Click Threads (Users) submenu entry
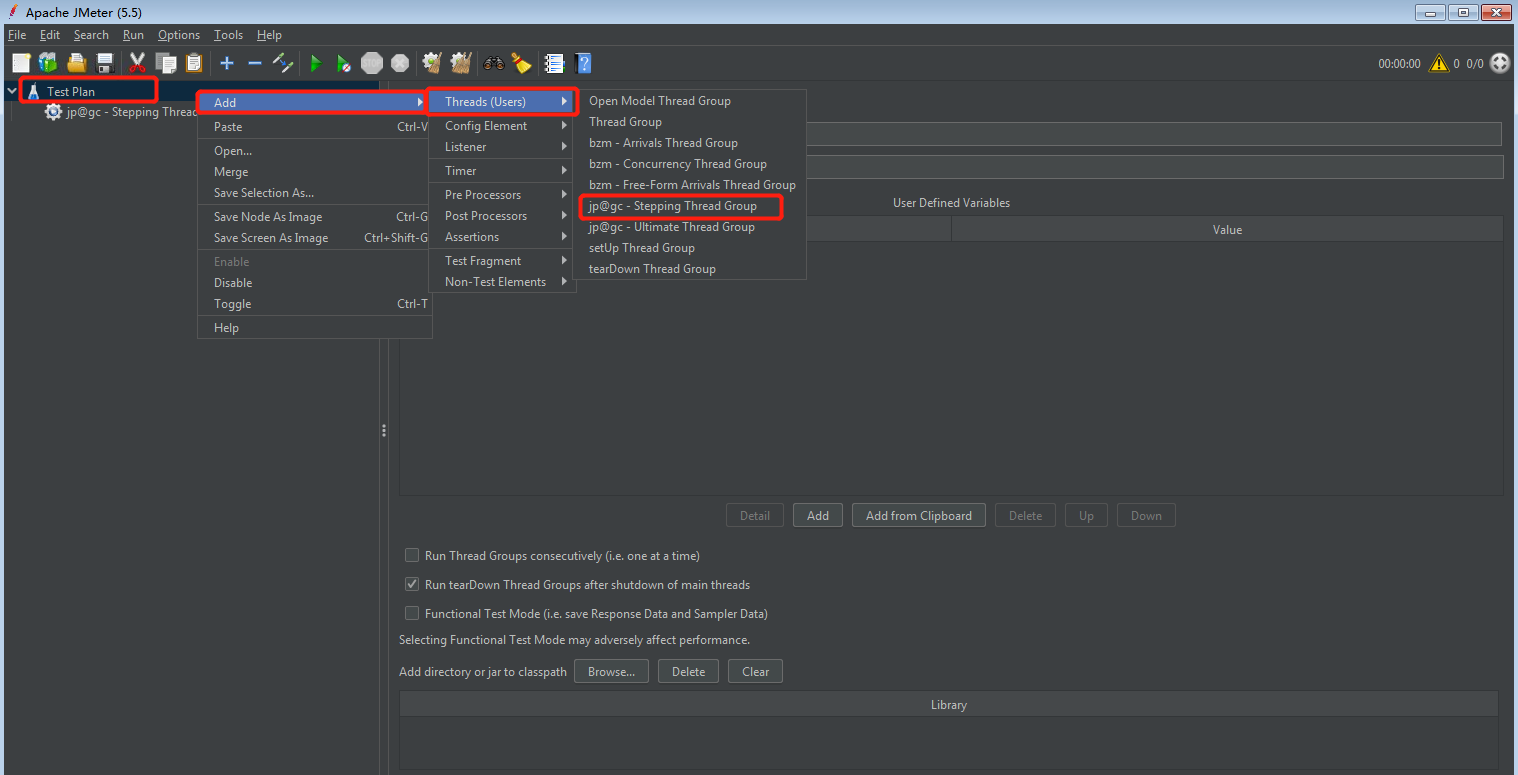 (x=502, y=101)
